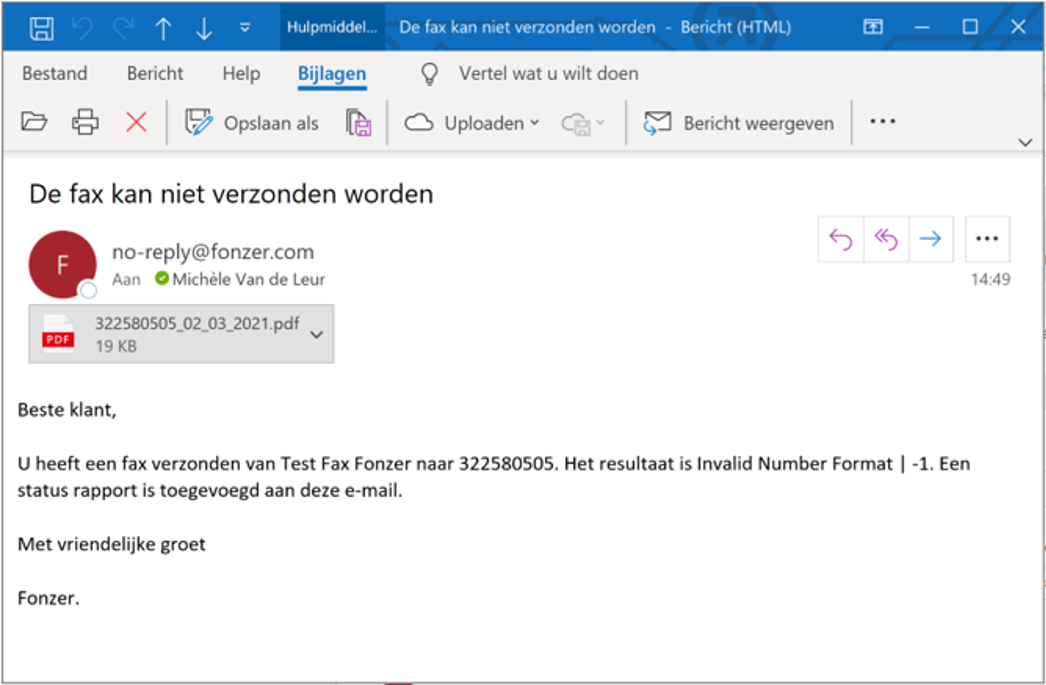This screenshot has width=1046, height=685.
Task: Click the 'Vertel wat u wilt doen' box
Action: (548, 73)
